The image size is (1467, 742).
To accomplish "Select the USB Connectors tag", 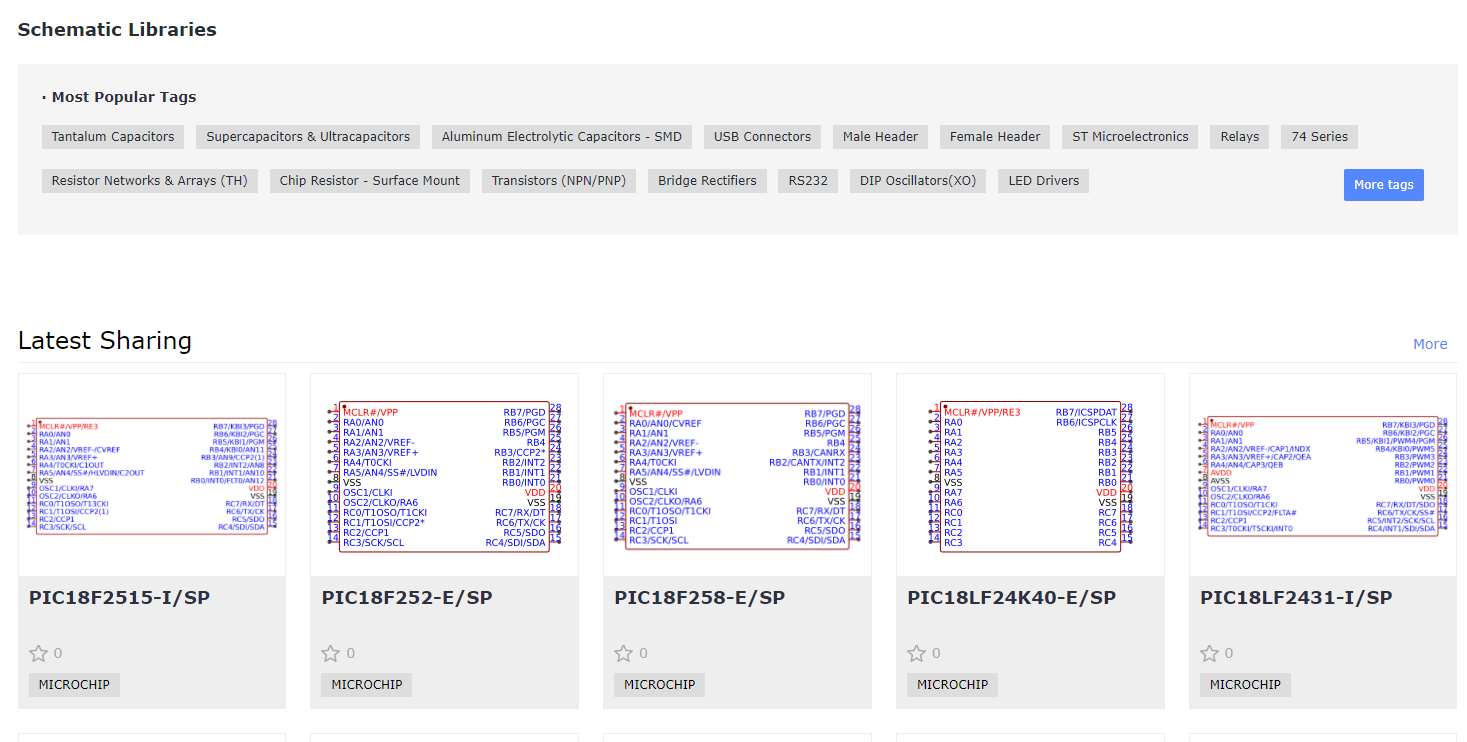I will [762, 137].
